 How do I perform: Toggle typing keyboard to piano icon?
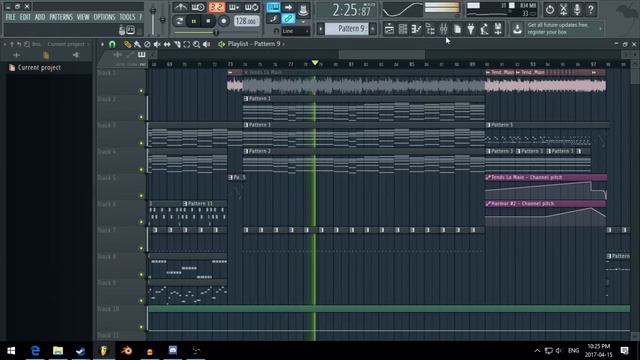(273, 7)
